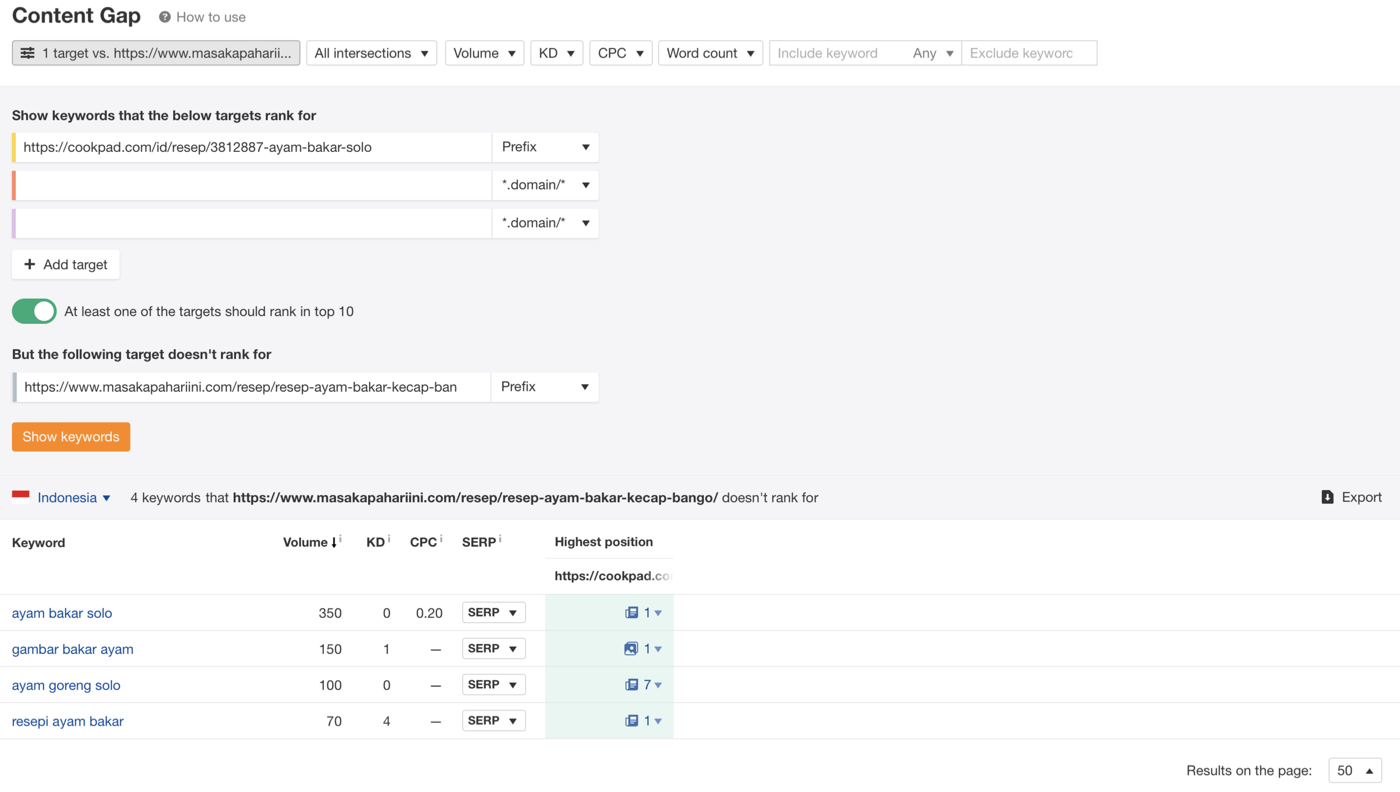The height and width of the screenshot is (792, 1400).
Task: Click CPC value 0.20
Action: click(x=429, y=613)
